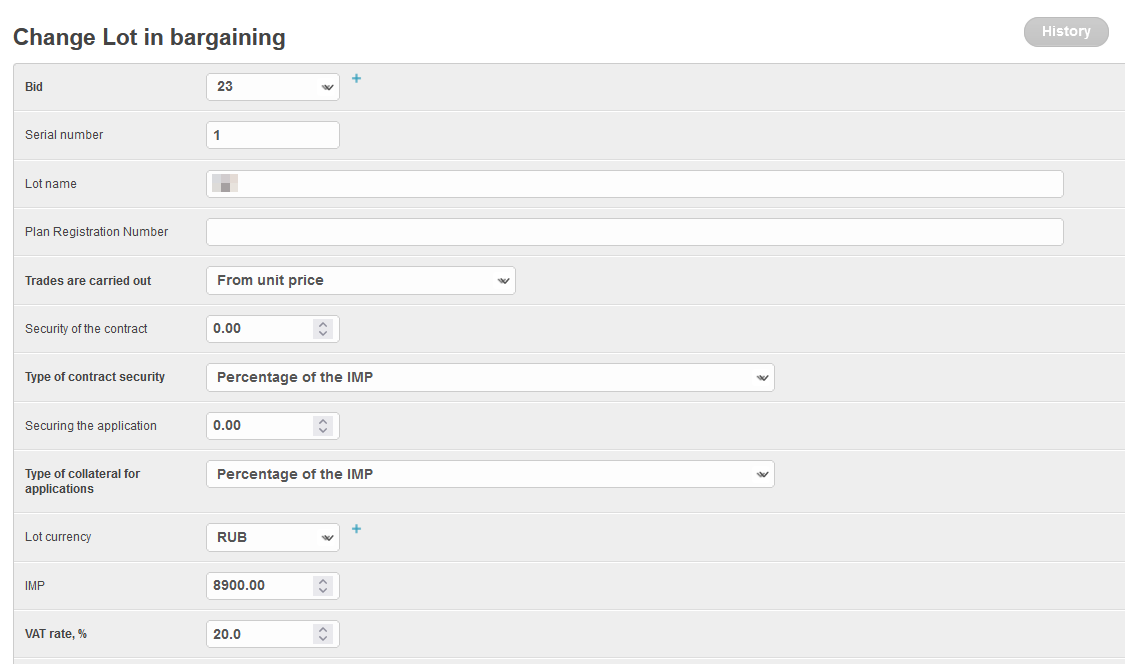Open the Trades are carried out dropdown
Image resolution: width=1125 pixels, height=664 pixels.
pos(360,281)
